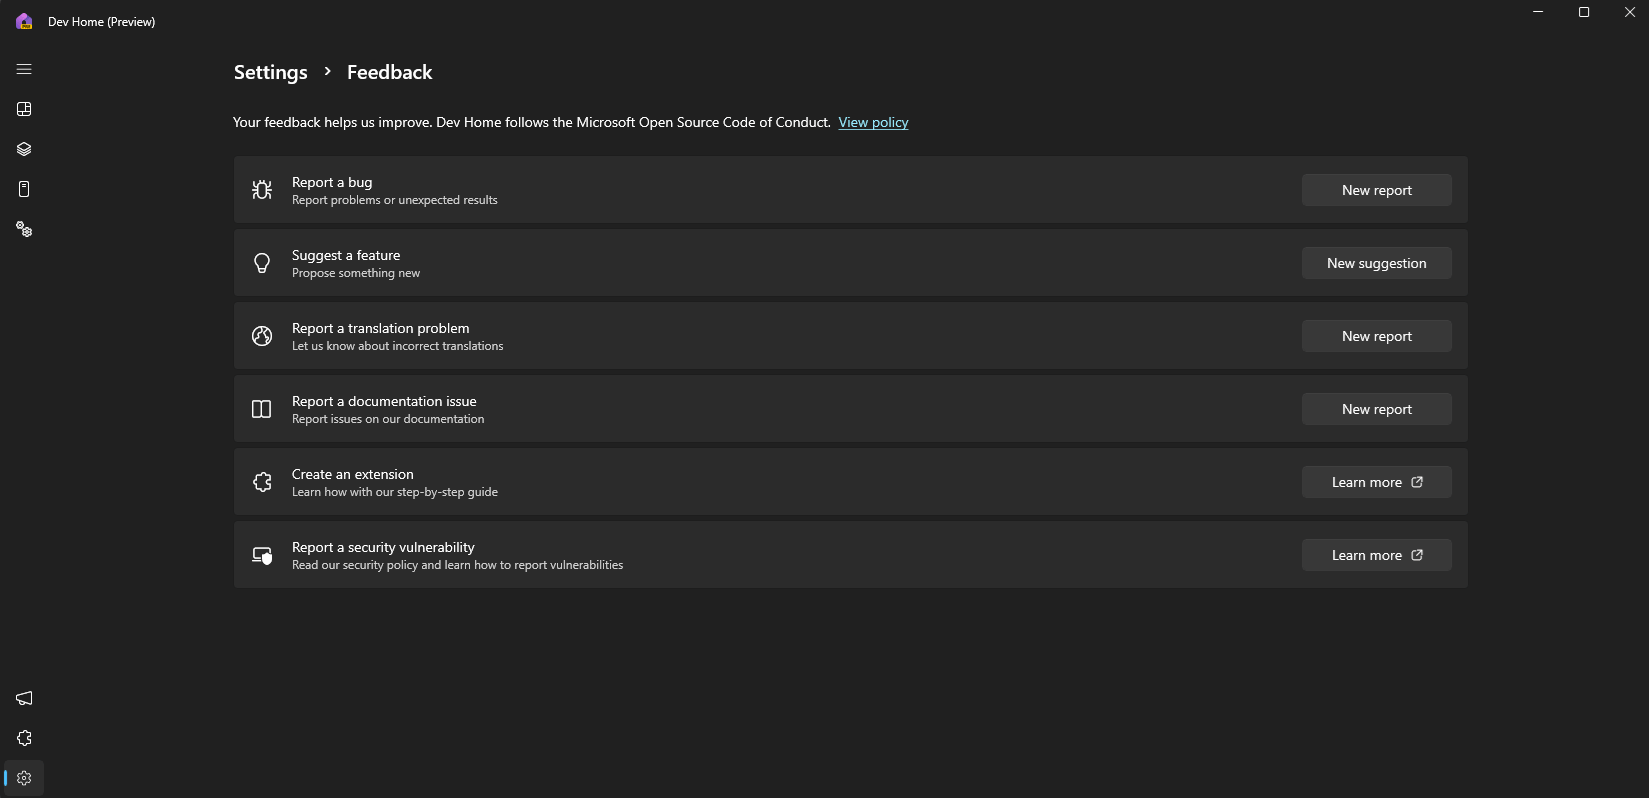Click New report for Report a bug
The width and height of the screenshot is (1649, 798).
(x=1376, y=190)
